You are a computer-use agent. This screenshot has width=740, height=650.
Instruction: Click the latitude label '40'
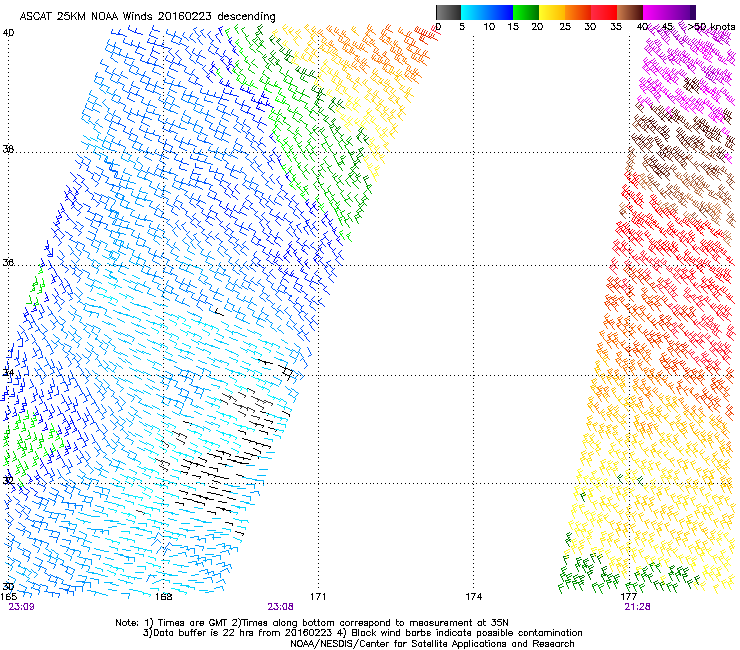pos(8,33)
